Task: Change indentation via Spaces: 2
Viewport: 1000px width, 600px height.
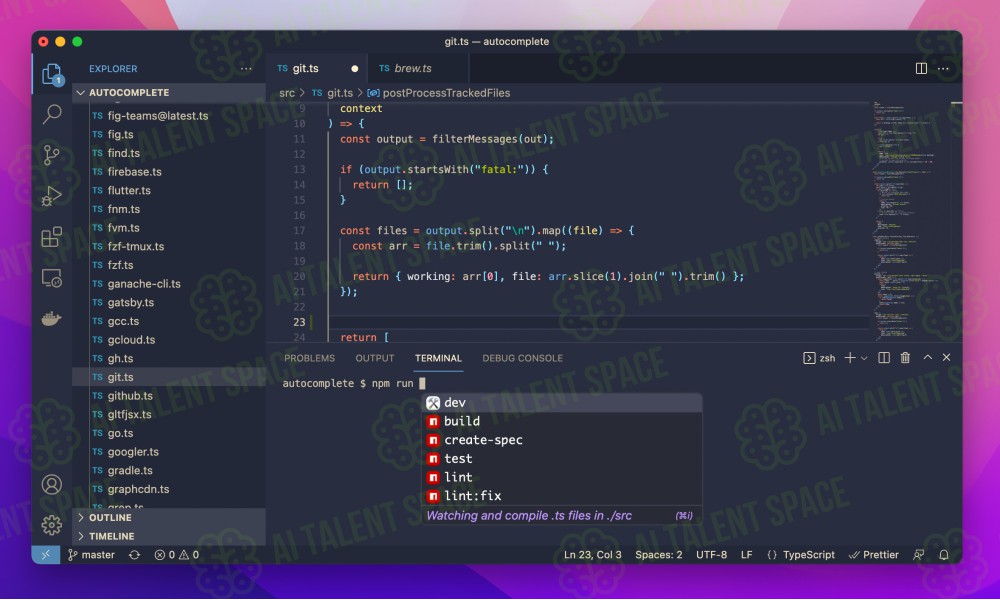Action: (x=658, y=555)
